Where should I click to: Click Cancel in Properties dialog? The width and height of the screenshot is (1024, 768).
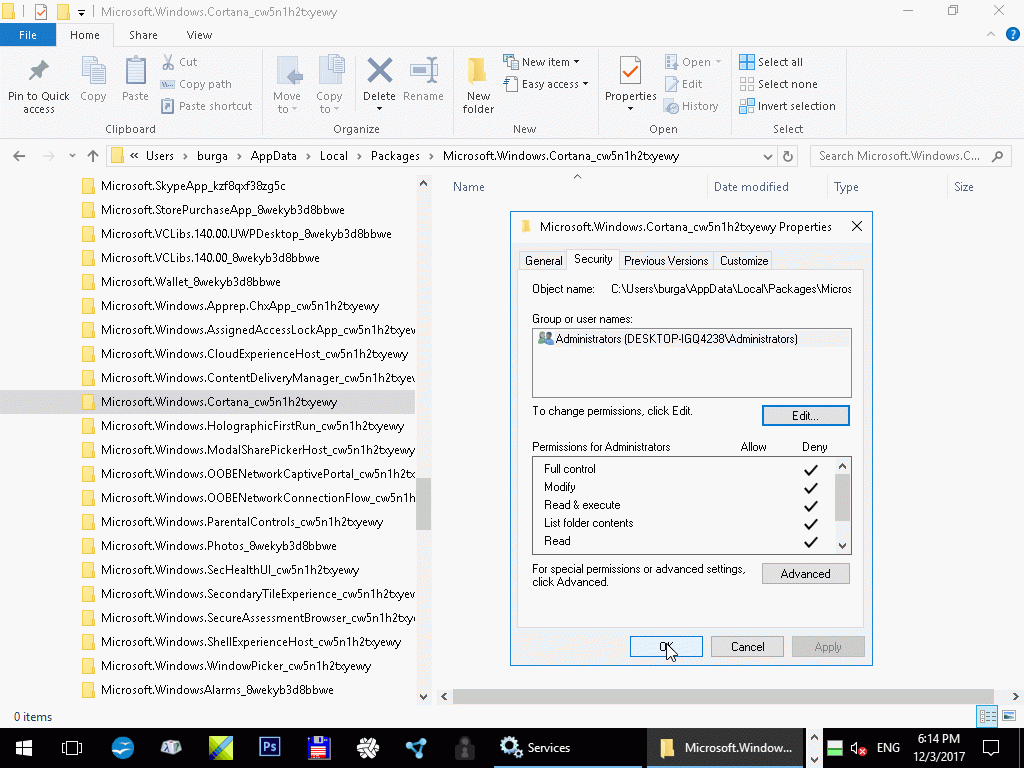tap(747, 647)
